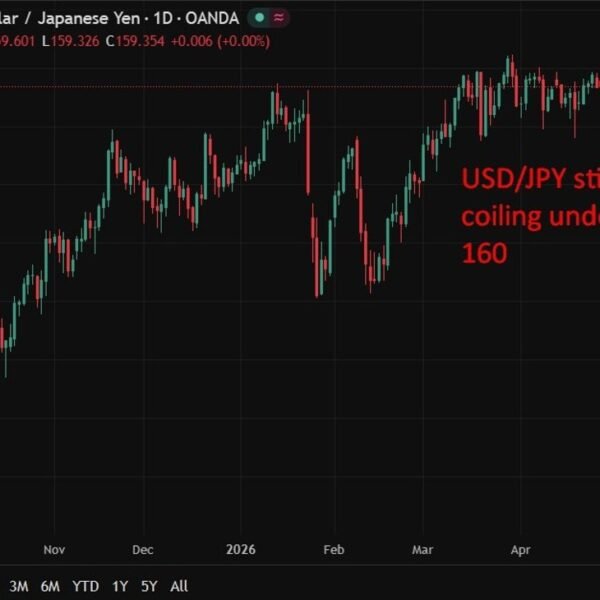Screen dimensions: 600x600
Task: Click the pink data mode icon
Action: pyautogui.click(x=279, y=18)
